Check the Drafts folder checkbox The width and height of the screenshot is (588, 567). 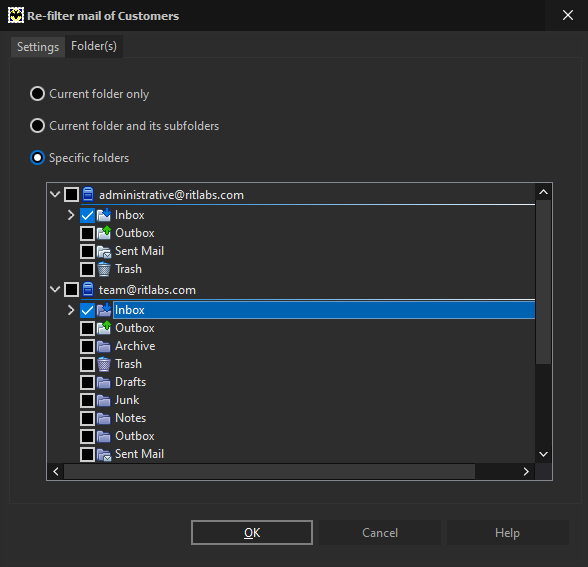click(87, 382)
